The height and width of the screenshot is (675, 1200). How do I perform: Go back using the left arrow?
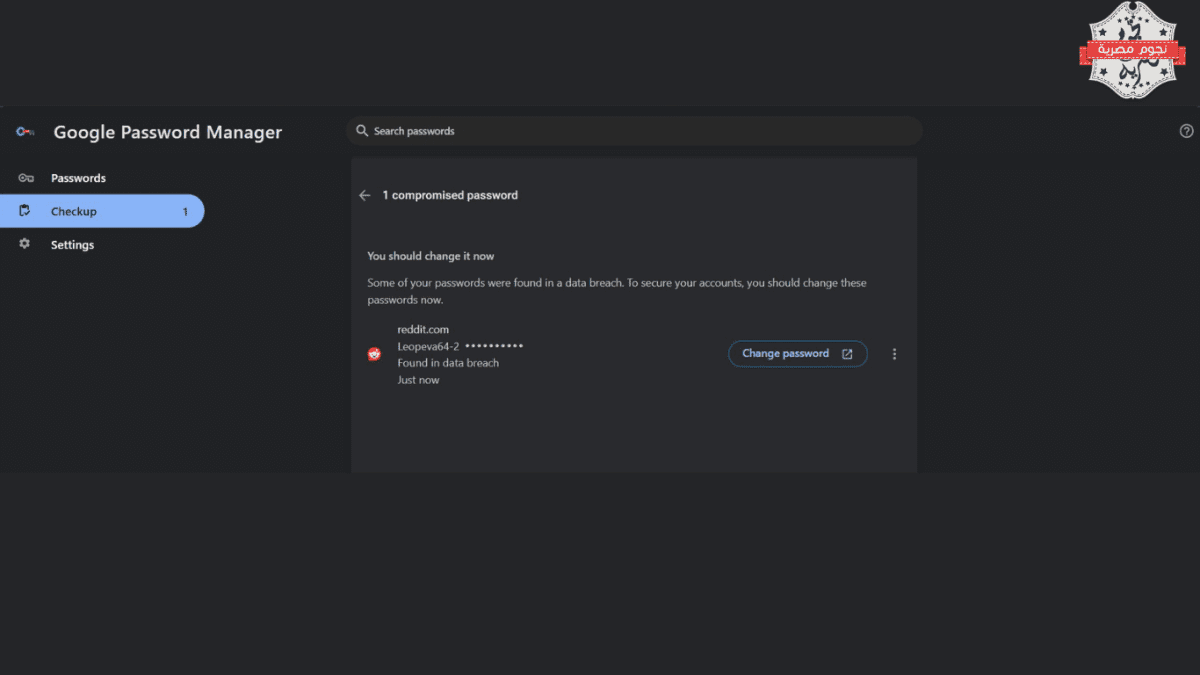[x=365, y=195]
